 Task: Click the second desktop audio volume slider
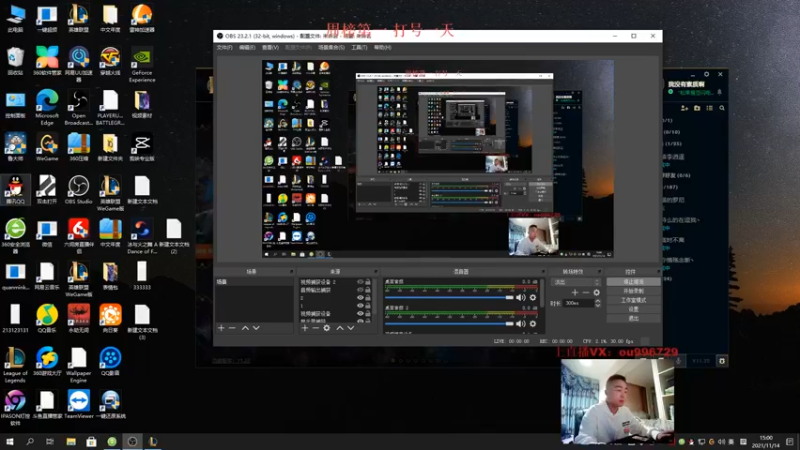click(x=449, y=323)
